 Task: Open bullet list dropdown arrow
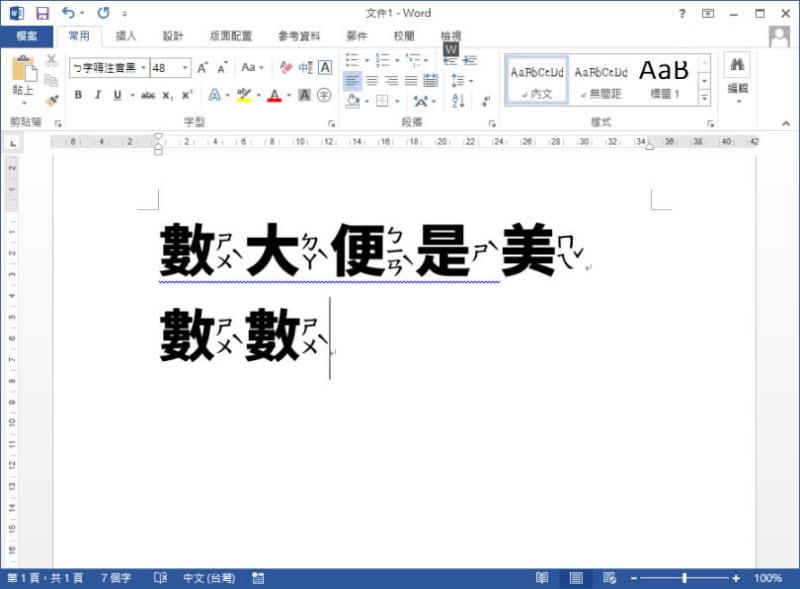[366, 60]
